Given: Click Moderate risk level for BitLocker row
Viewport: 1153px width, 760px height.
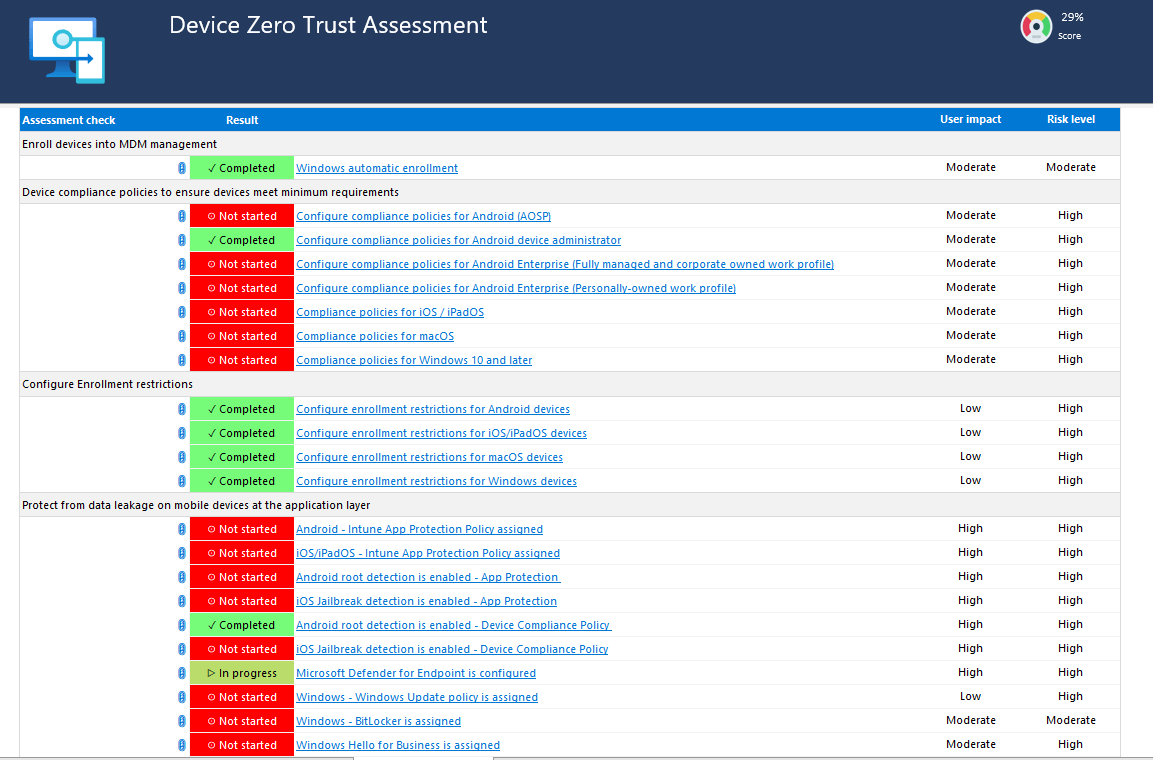Looking at the screenshot, I should click(x=1071, y=720).
